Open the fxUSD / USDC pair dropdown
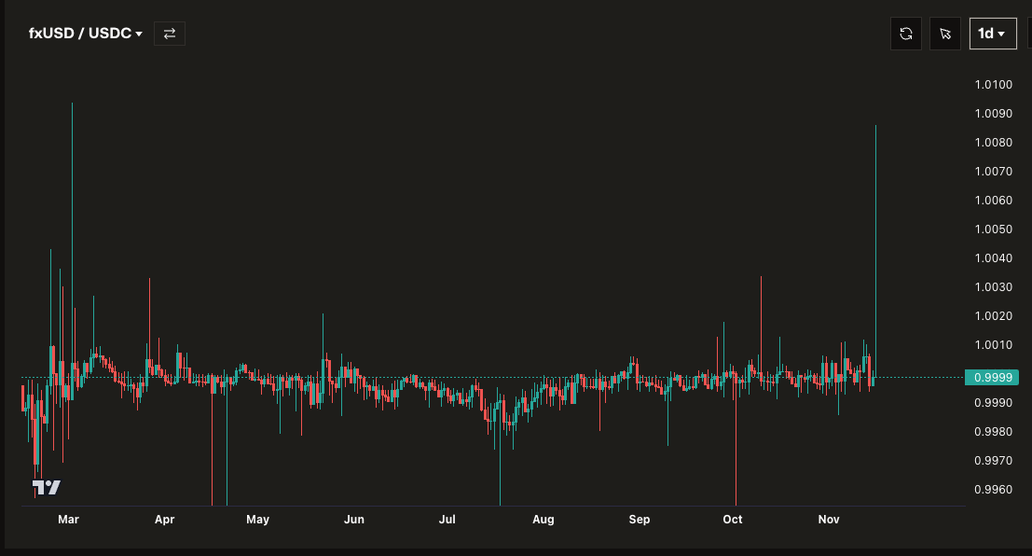The height and width of the screenshot is (556, 1032). click(x=86, y=34)
